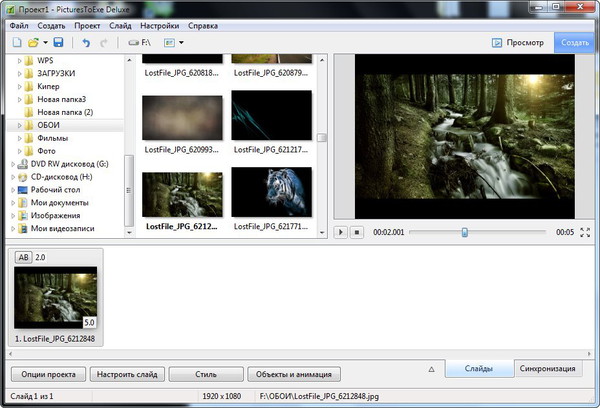Click the preview playback position slider

(464, 232)
